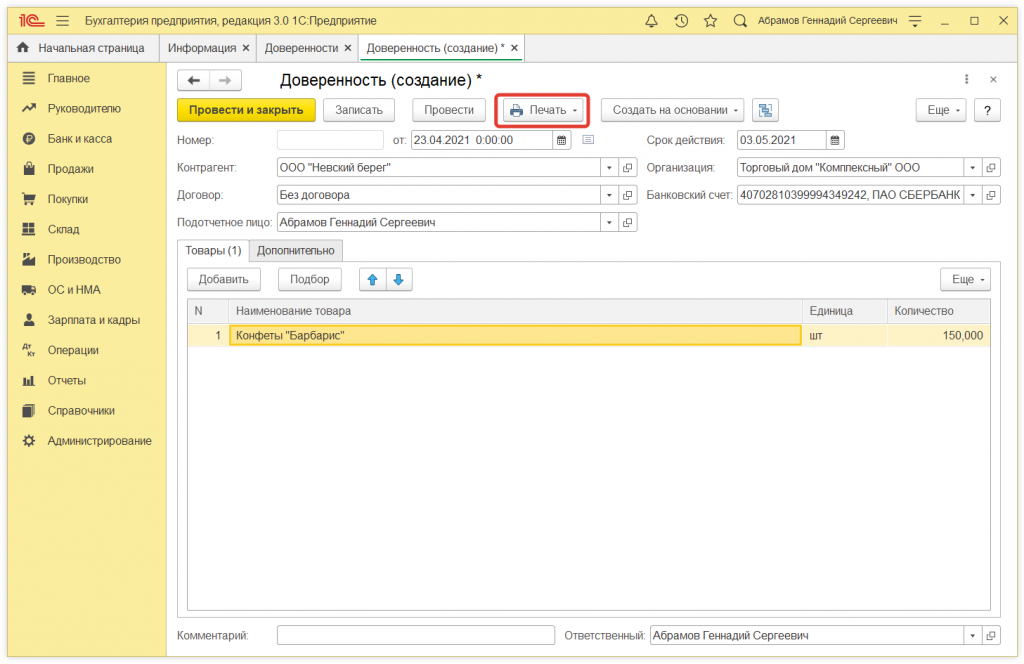Image resolution: width=1024 pixels, height=664 pixels.
Task: Open the Печать dropdown menu
Action: [544, 110]
